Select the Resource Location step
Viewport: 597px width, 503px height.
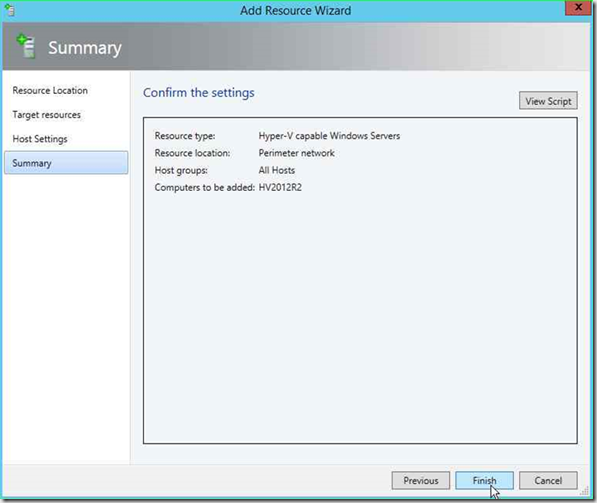coord(50,90)
